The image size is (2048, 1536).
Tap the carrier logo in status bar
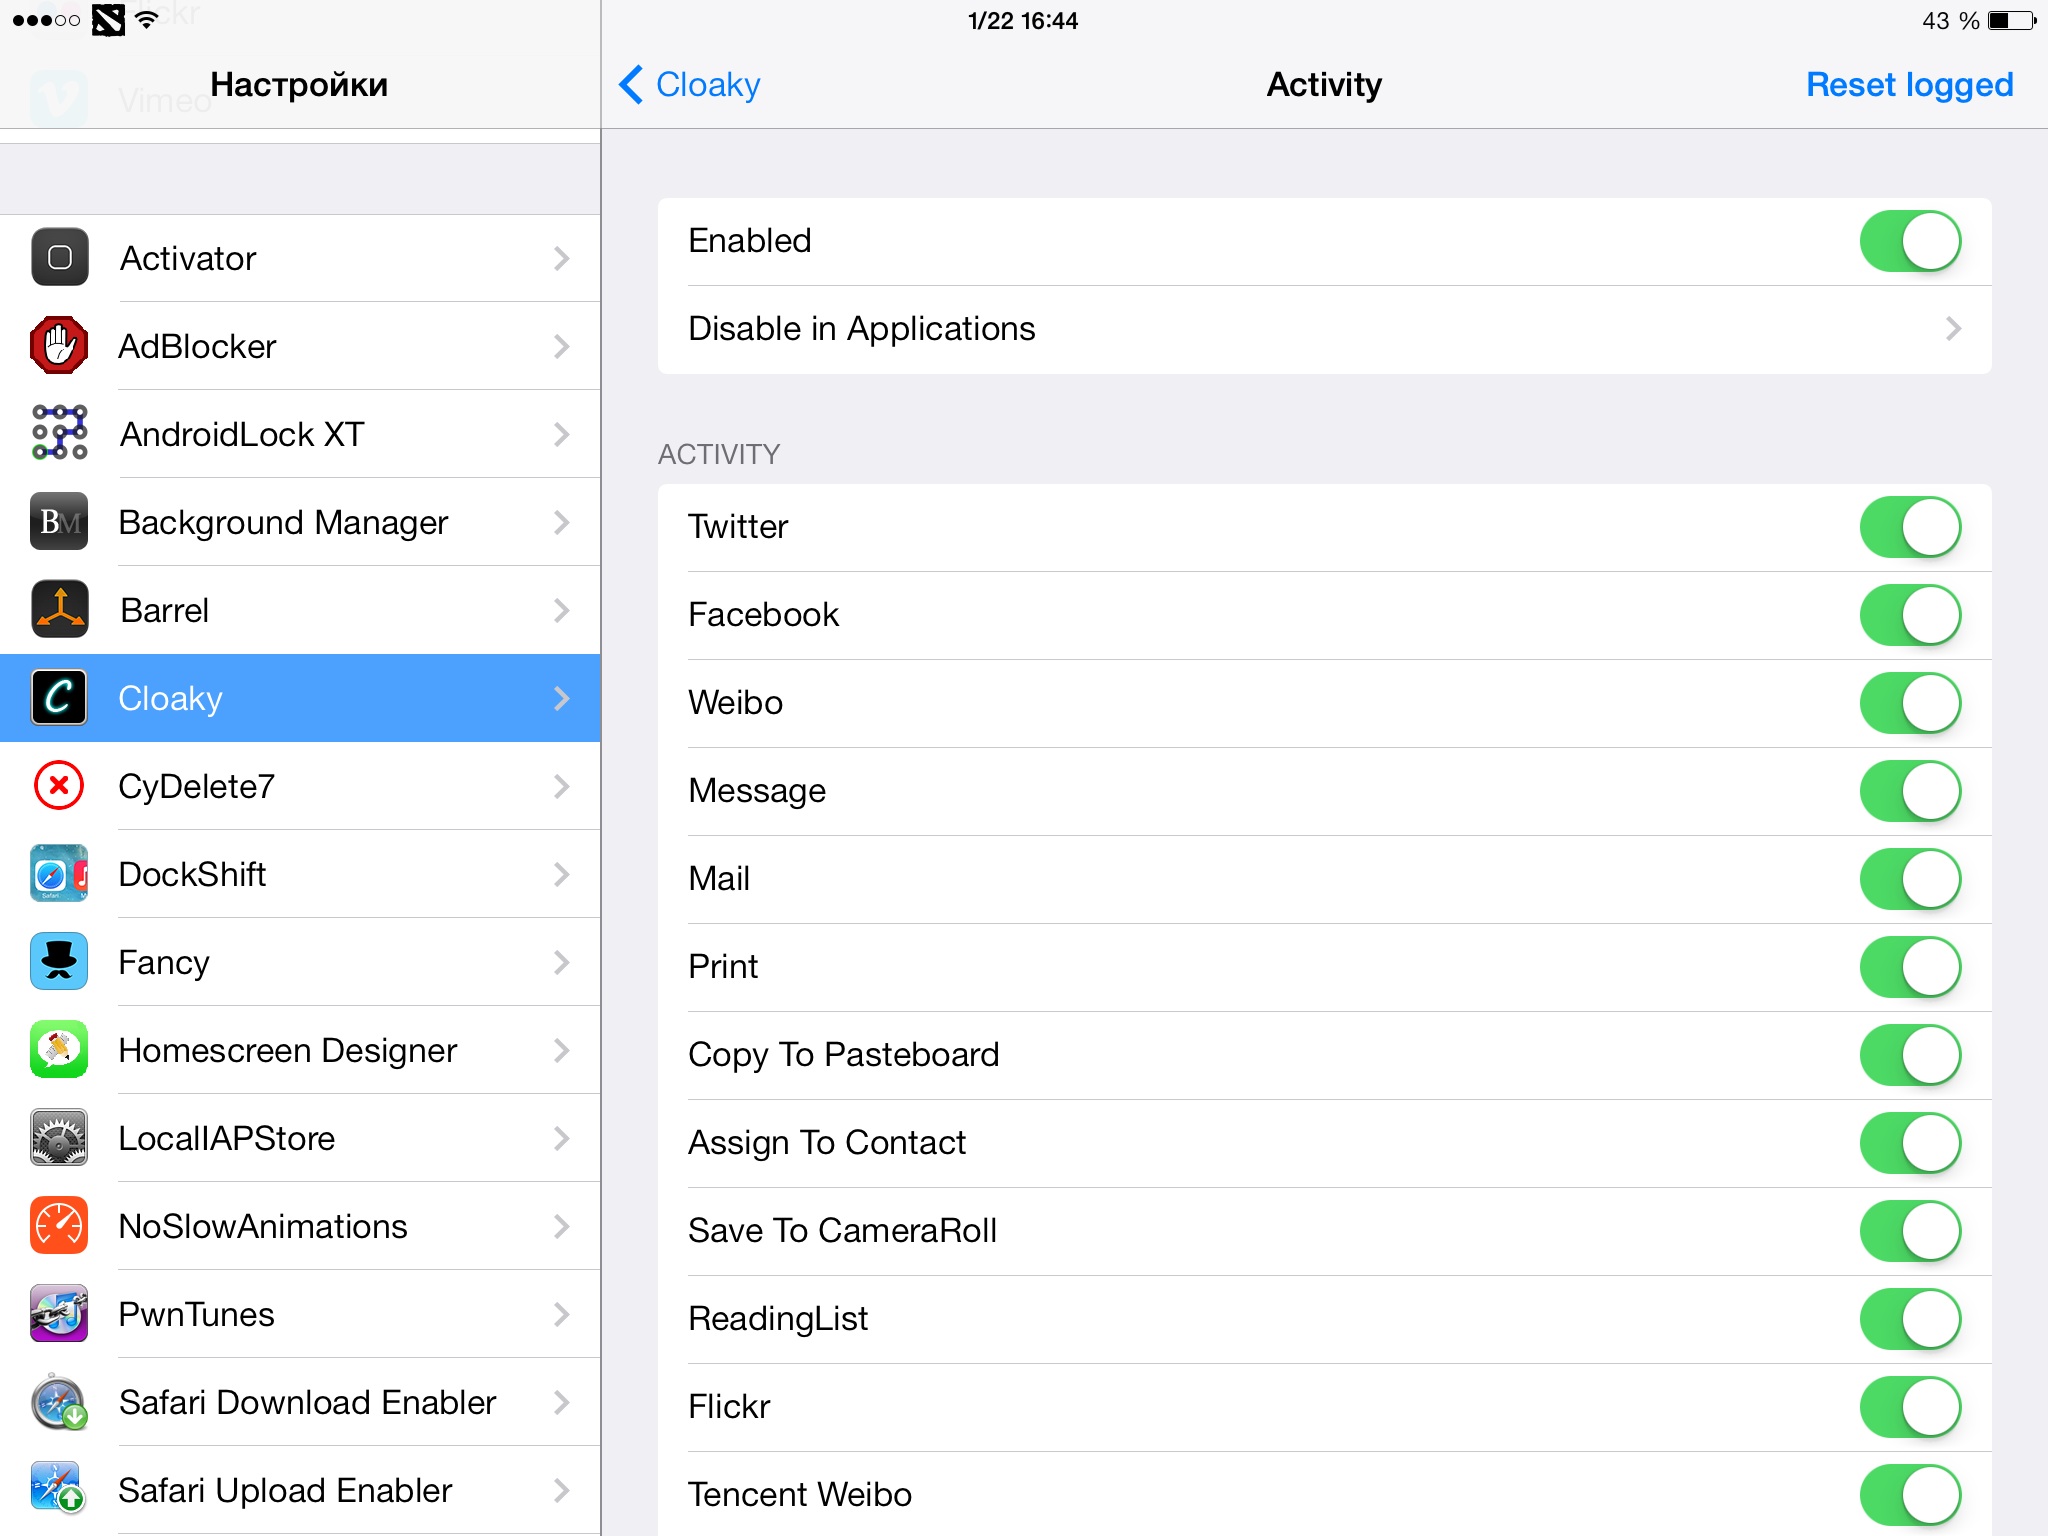pyautogui.click(x=108, y=20)
